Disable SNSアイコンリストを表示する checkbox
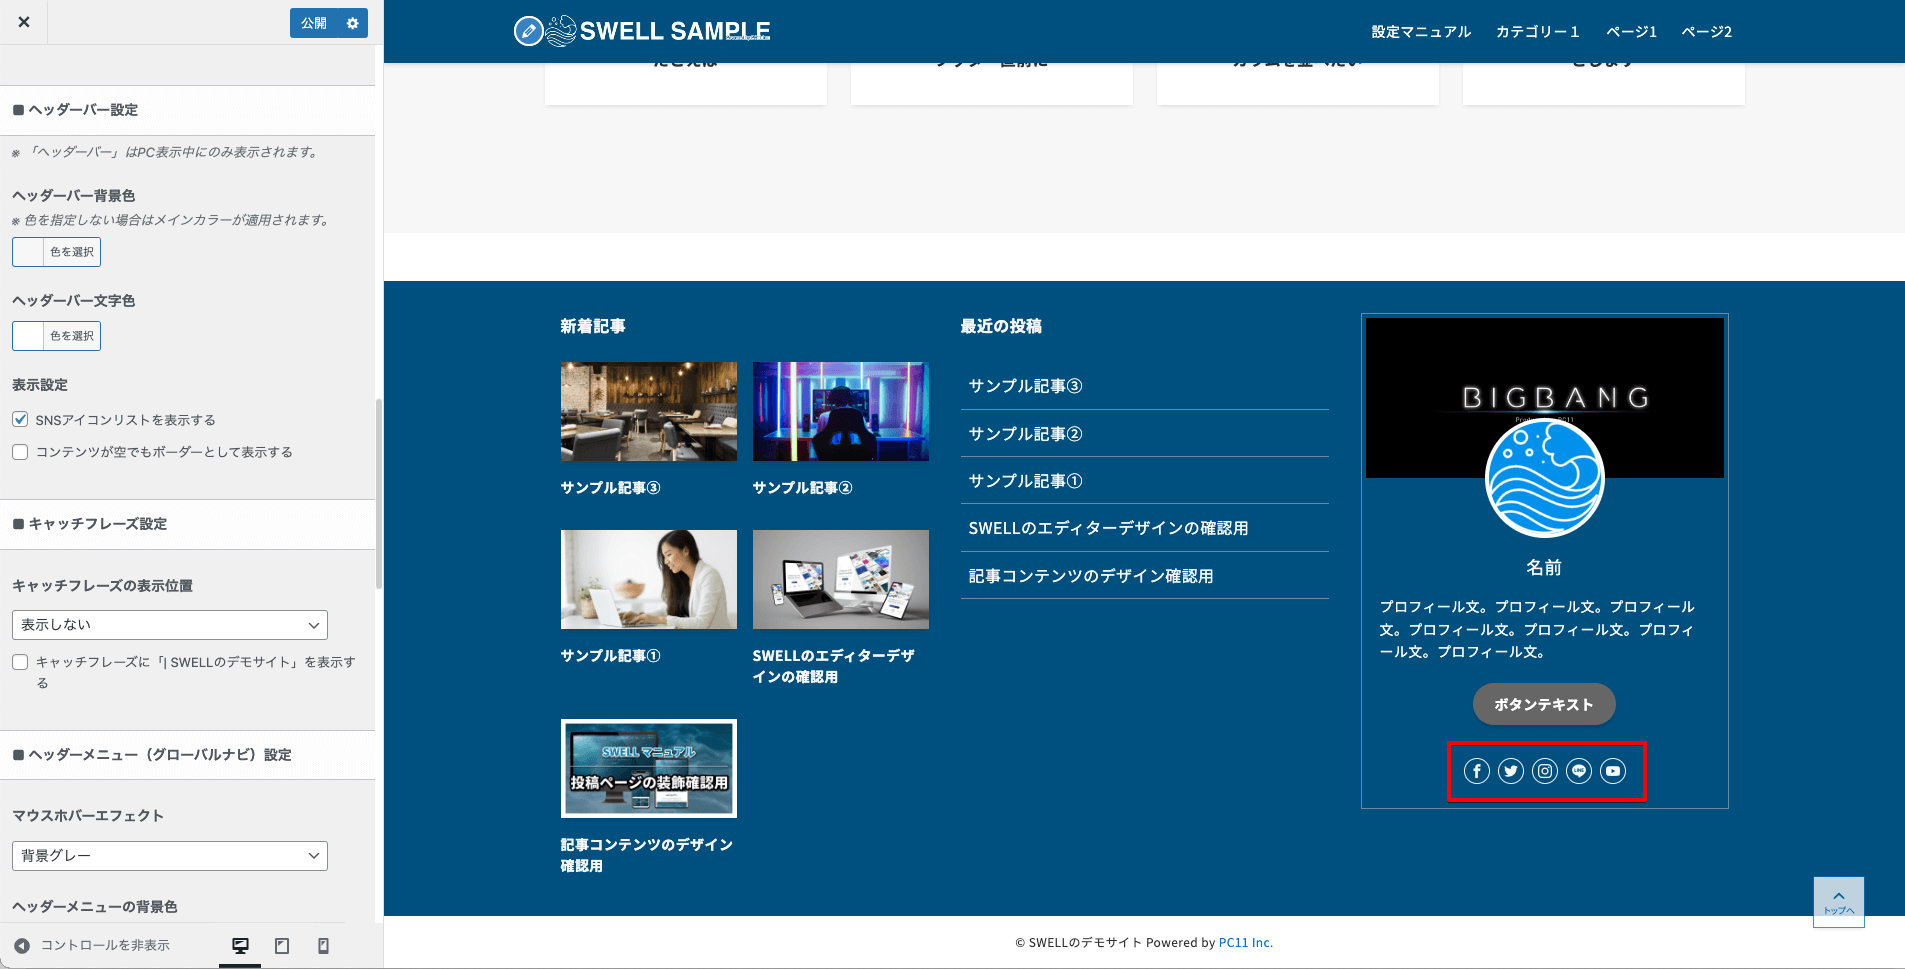This screenshot has width=1905, height=969. [20, 419]
